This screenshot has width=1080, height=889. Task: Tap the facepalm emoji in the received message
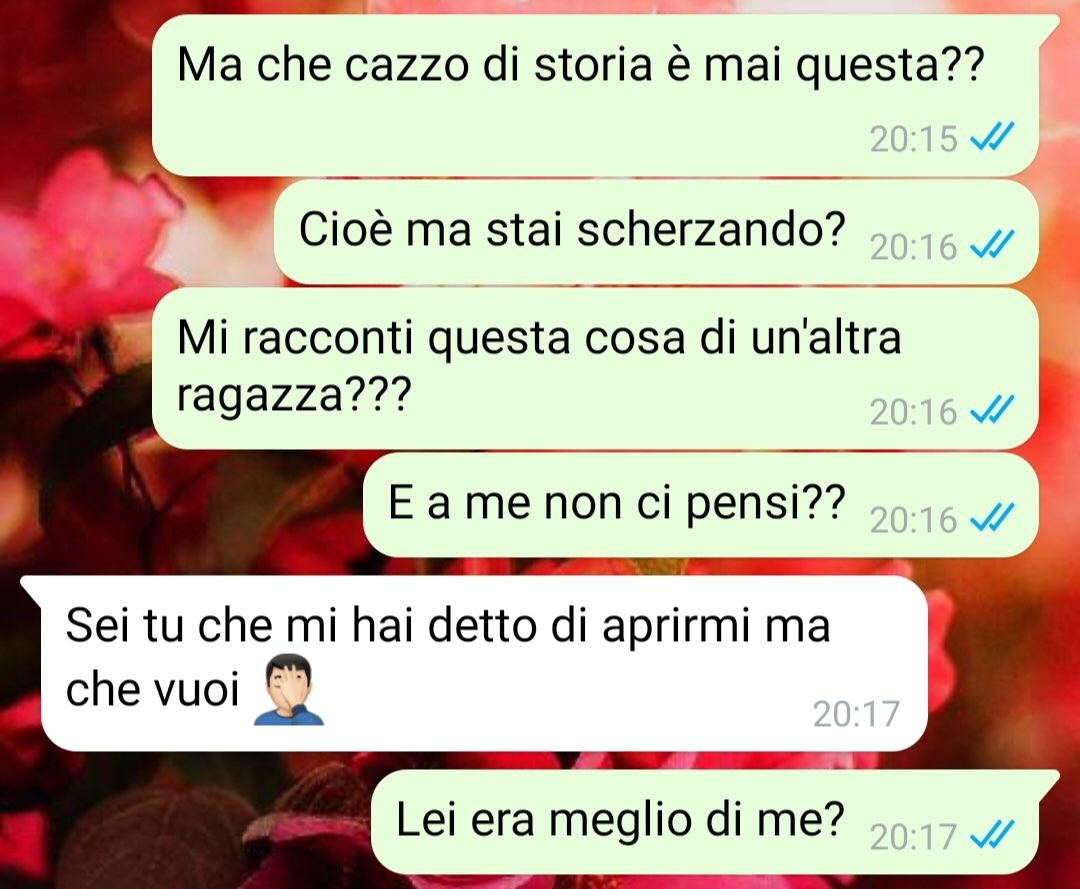pos(288,690)
